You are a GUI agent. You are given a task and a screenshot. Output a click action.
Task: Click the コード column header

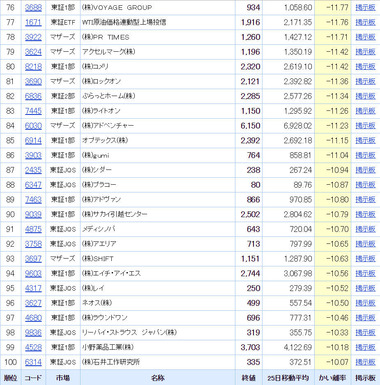33,378
